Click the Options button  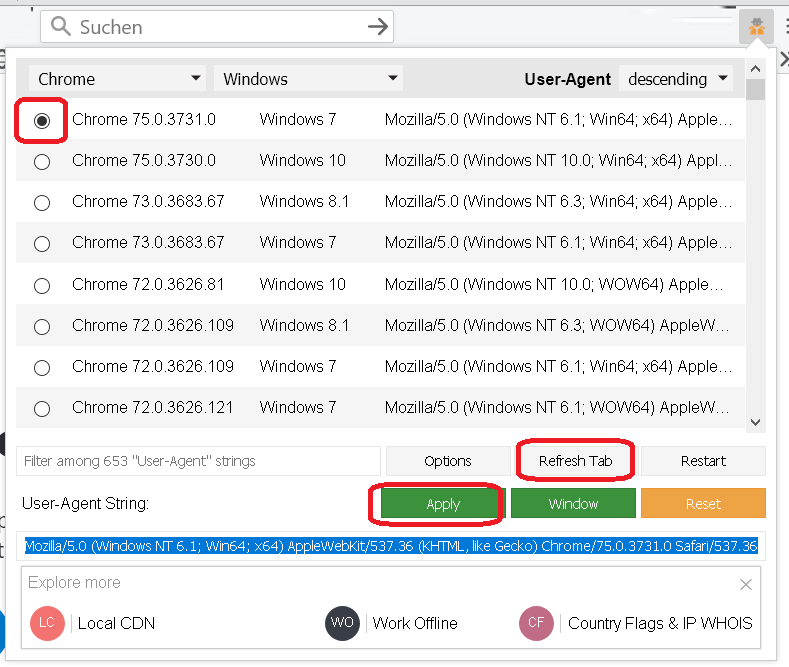point(448,461)
